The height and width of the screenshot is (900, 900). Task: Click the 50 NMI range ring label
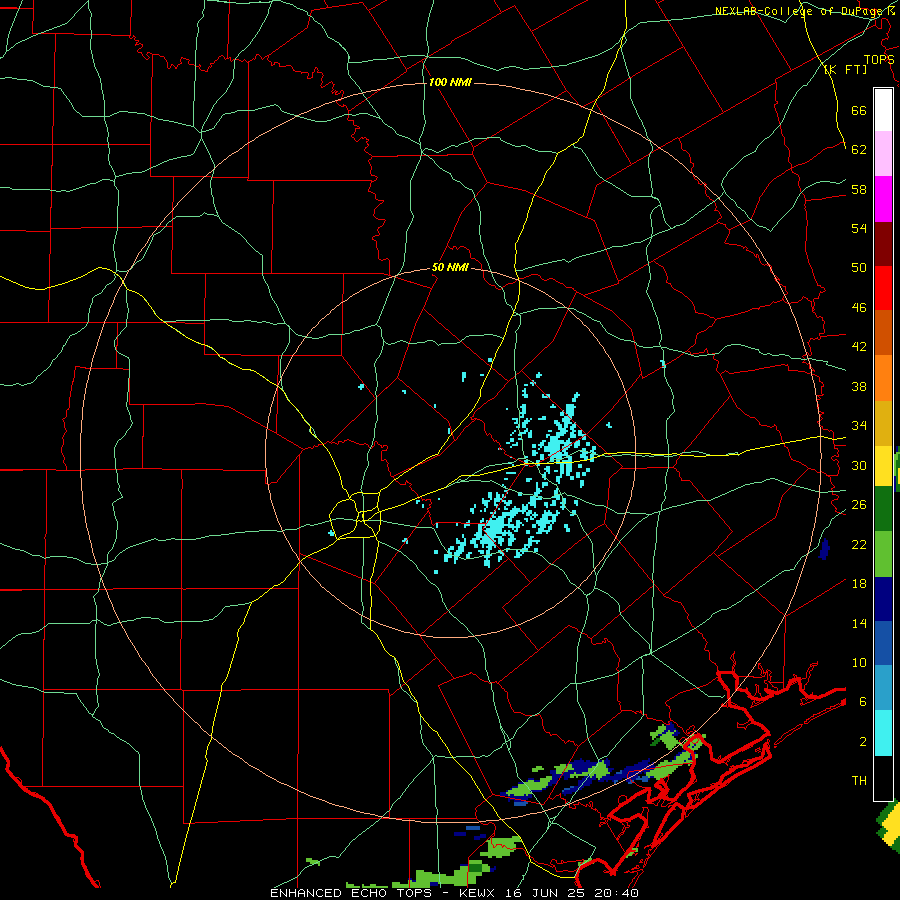click(450, 267)
